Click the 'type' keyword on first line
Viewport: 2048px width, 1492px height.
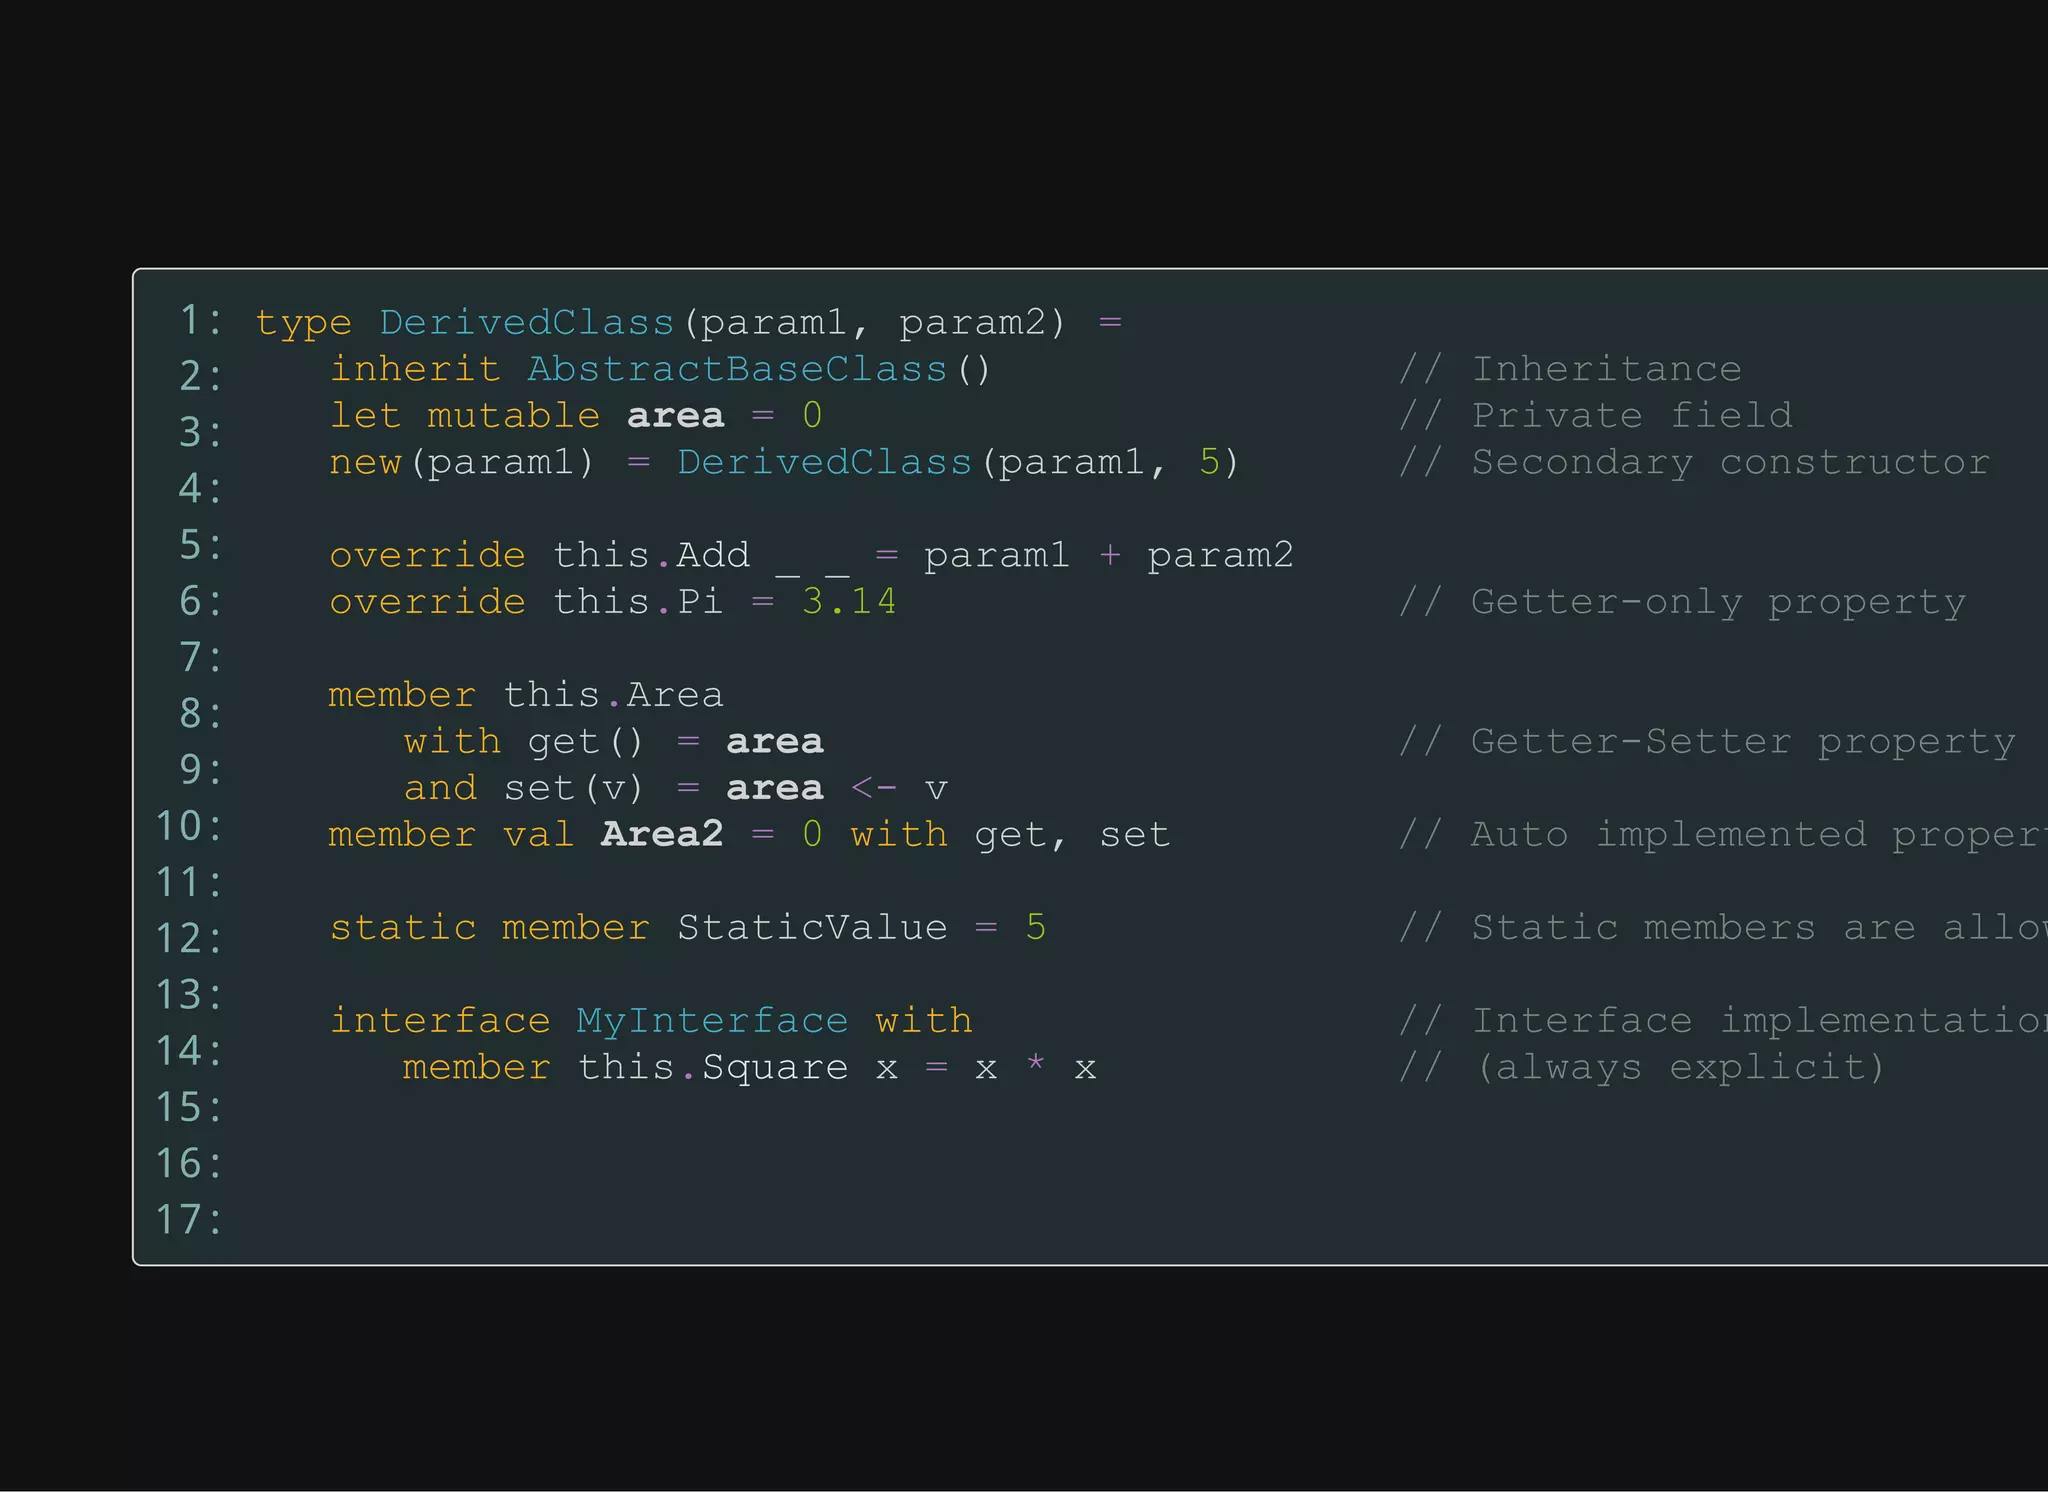303,323
